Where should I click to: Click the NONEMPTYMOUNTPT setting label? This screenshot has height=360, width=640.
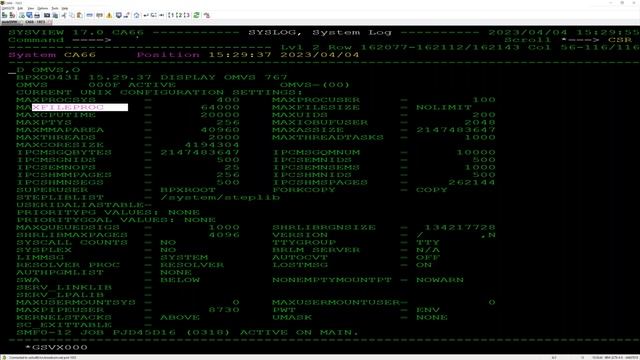(332, 280)
